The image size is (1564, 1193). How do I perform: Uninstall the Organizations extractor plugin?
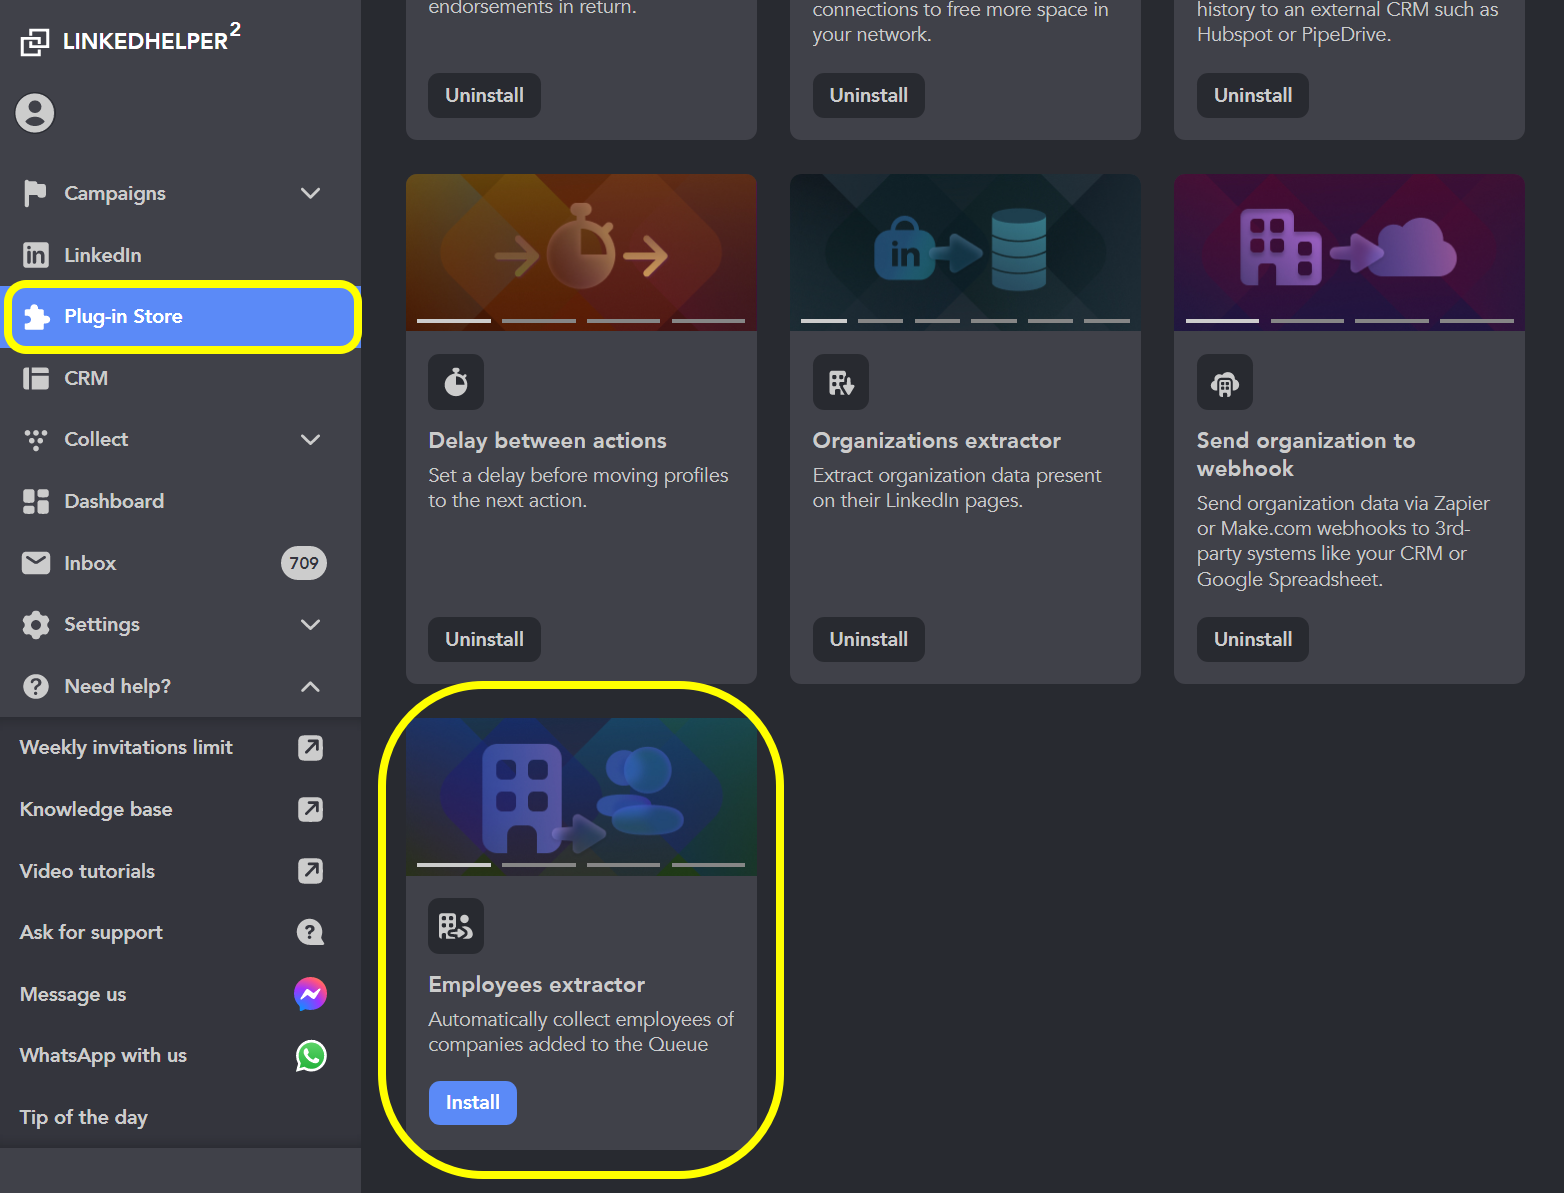point(868,639)
